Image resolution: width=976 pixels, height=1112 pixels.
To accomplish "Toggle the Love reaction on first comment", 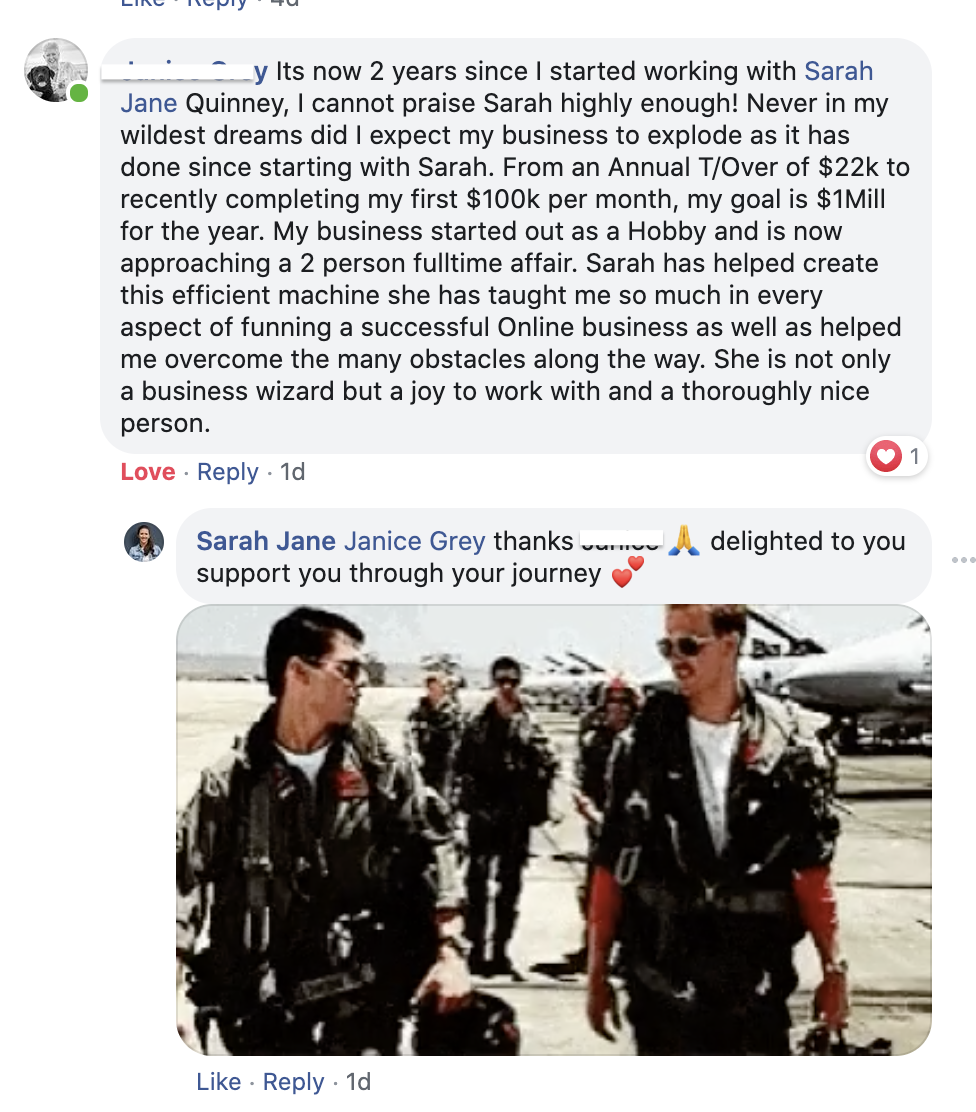I will click(x=148, y=472).
